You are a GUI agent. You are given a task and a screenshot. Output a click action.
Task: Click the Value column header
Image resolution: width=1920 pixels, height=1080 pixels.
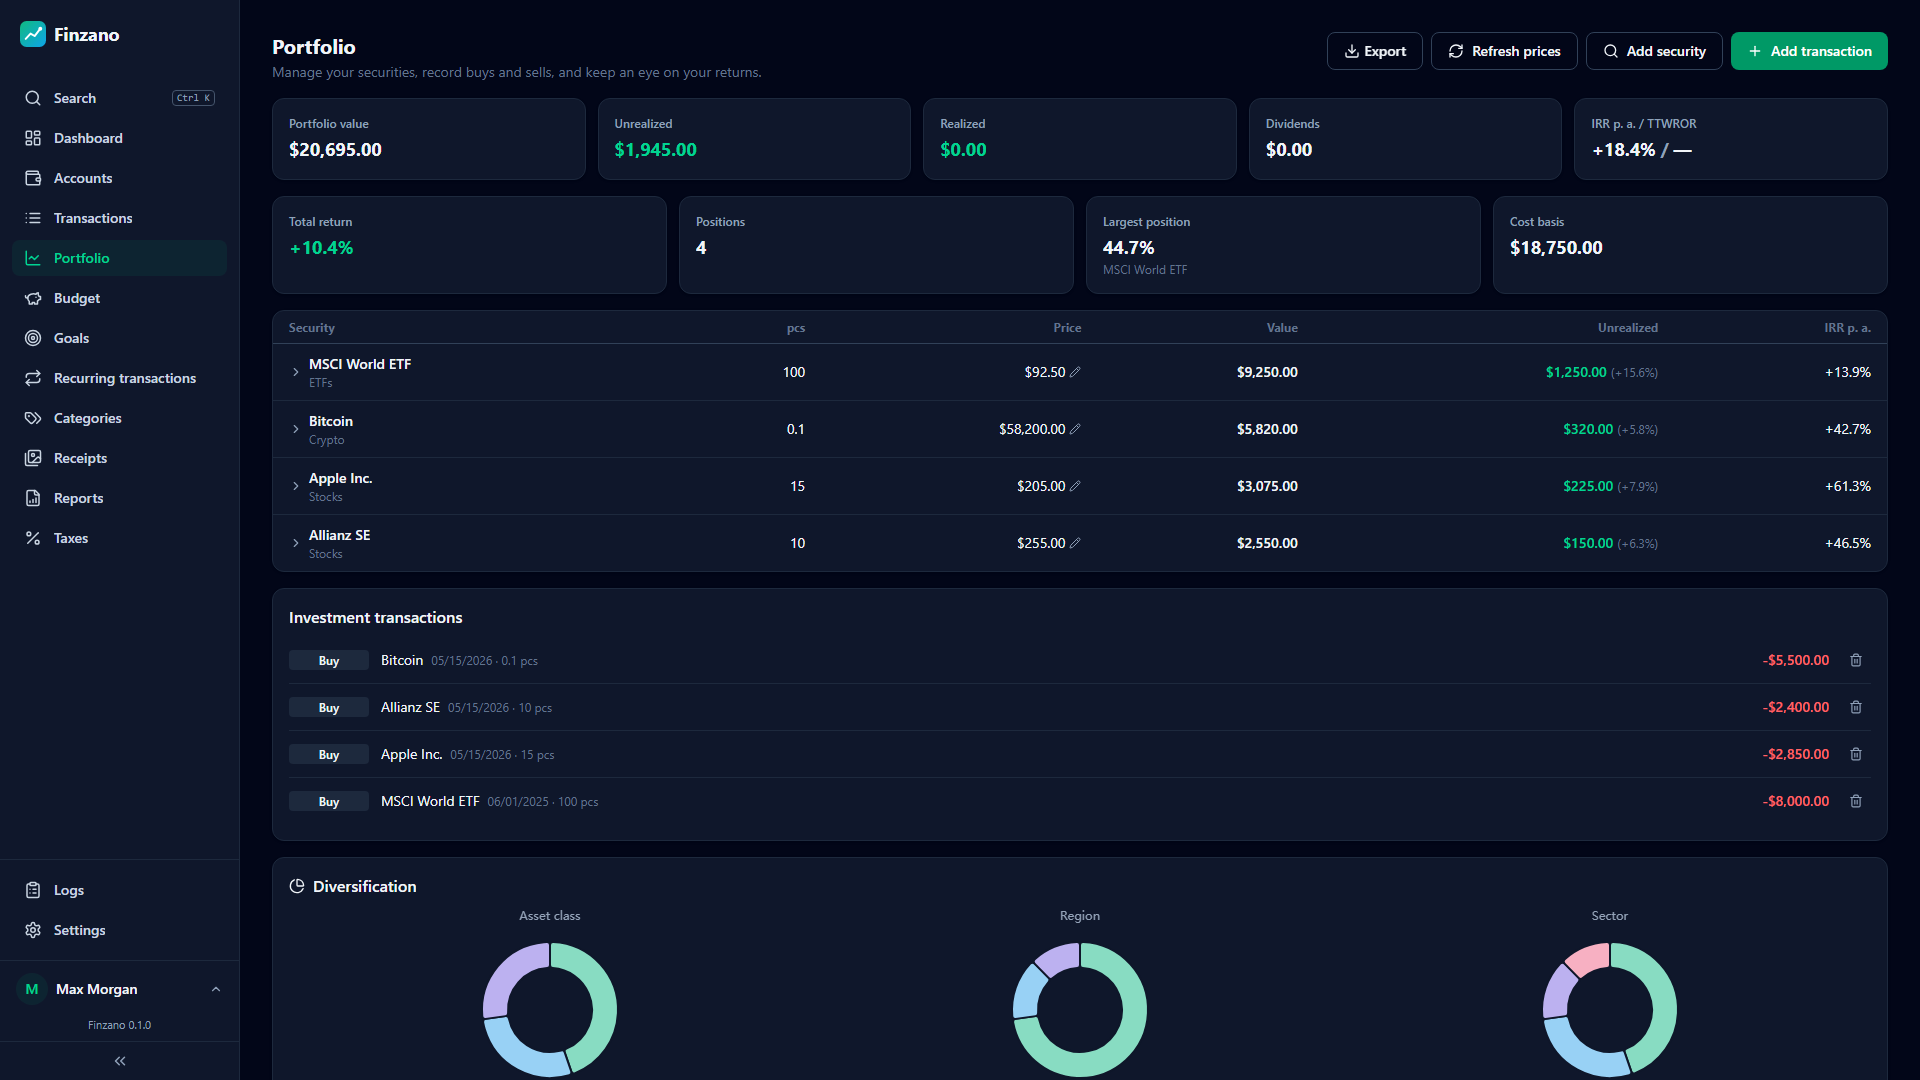click(1282, 328)
